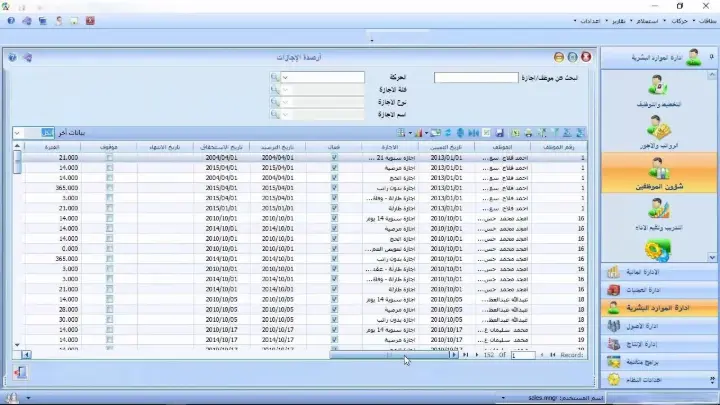Screen dimensions: 720x405
Task: Toggle فعال checkbox for first اجازة الحج row
Action: coord(334,178)
